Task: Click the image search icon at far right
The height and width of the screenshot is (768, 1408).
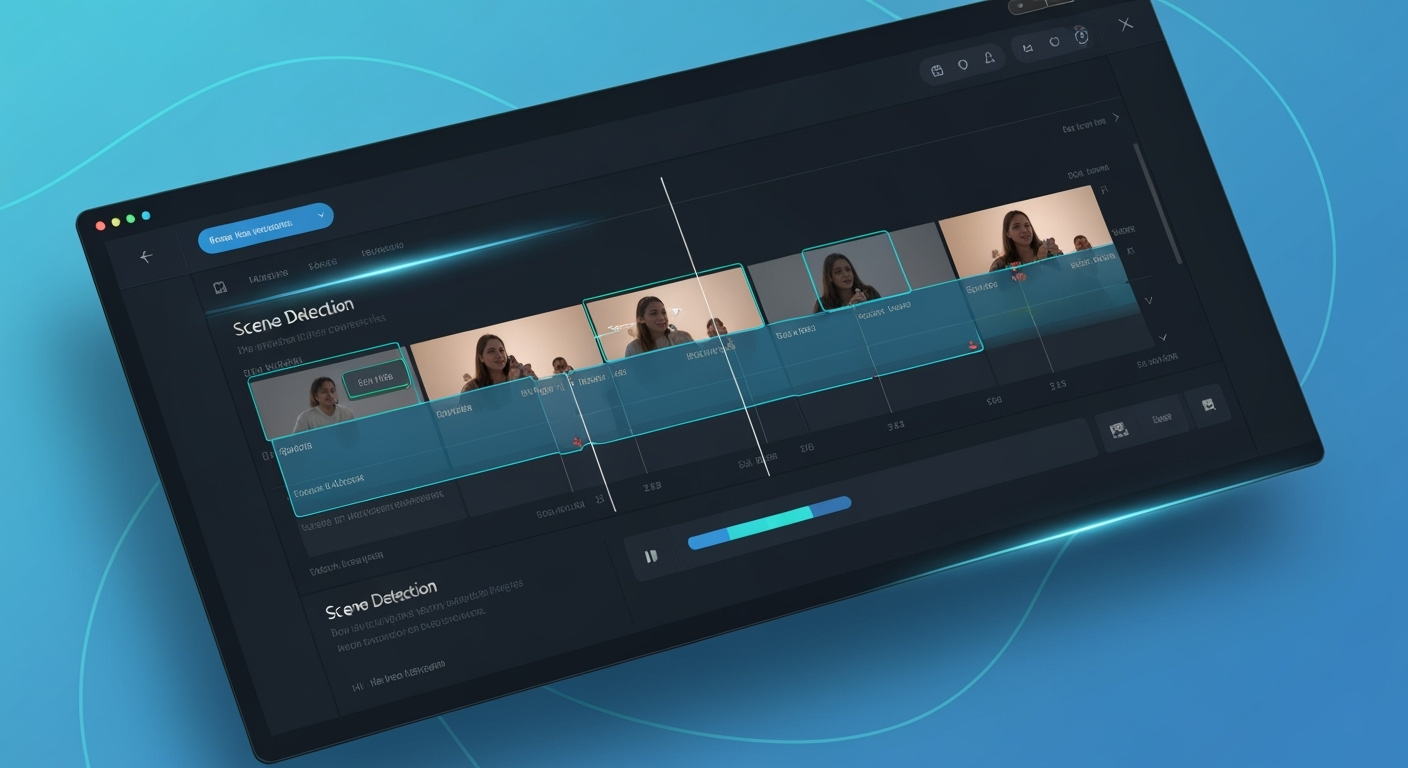Action: click(x=1207, y=405)
